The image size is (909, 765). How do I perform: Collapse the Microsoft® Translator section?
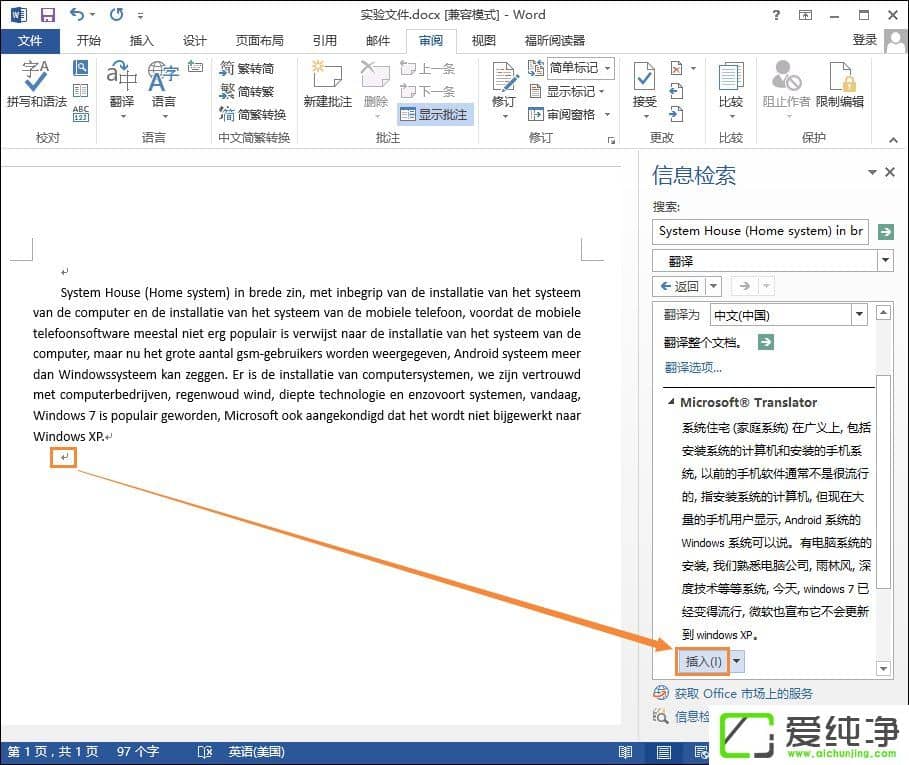point(670,402)
